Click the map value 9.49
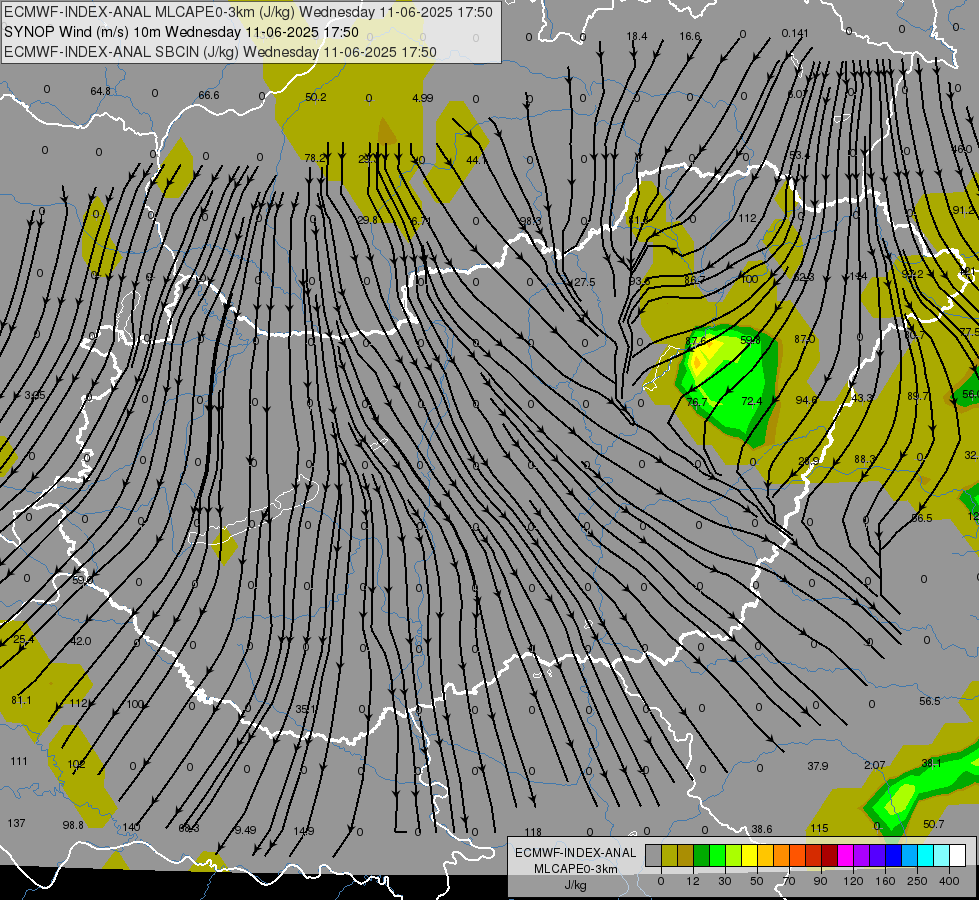Image resolution: width=979 pixels, height=900 pixels. coord(245,830)
